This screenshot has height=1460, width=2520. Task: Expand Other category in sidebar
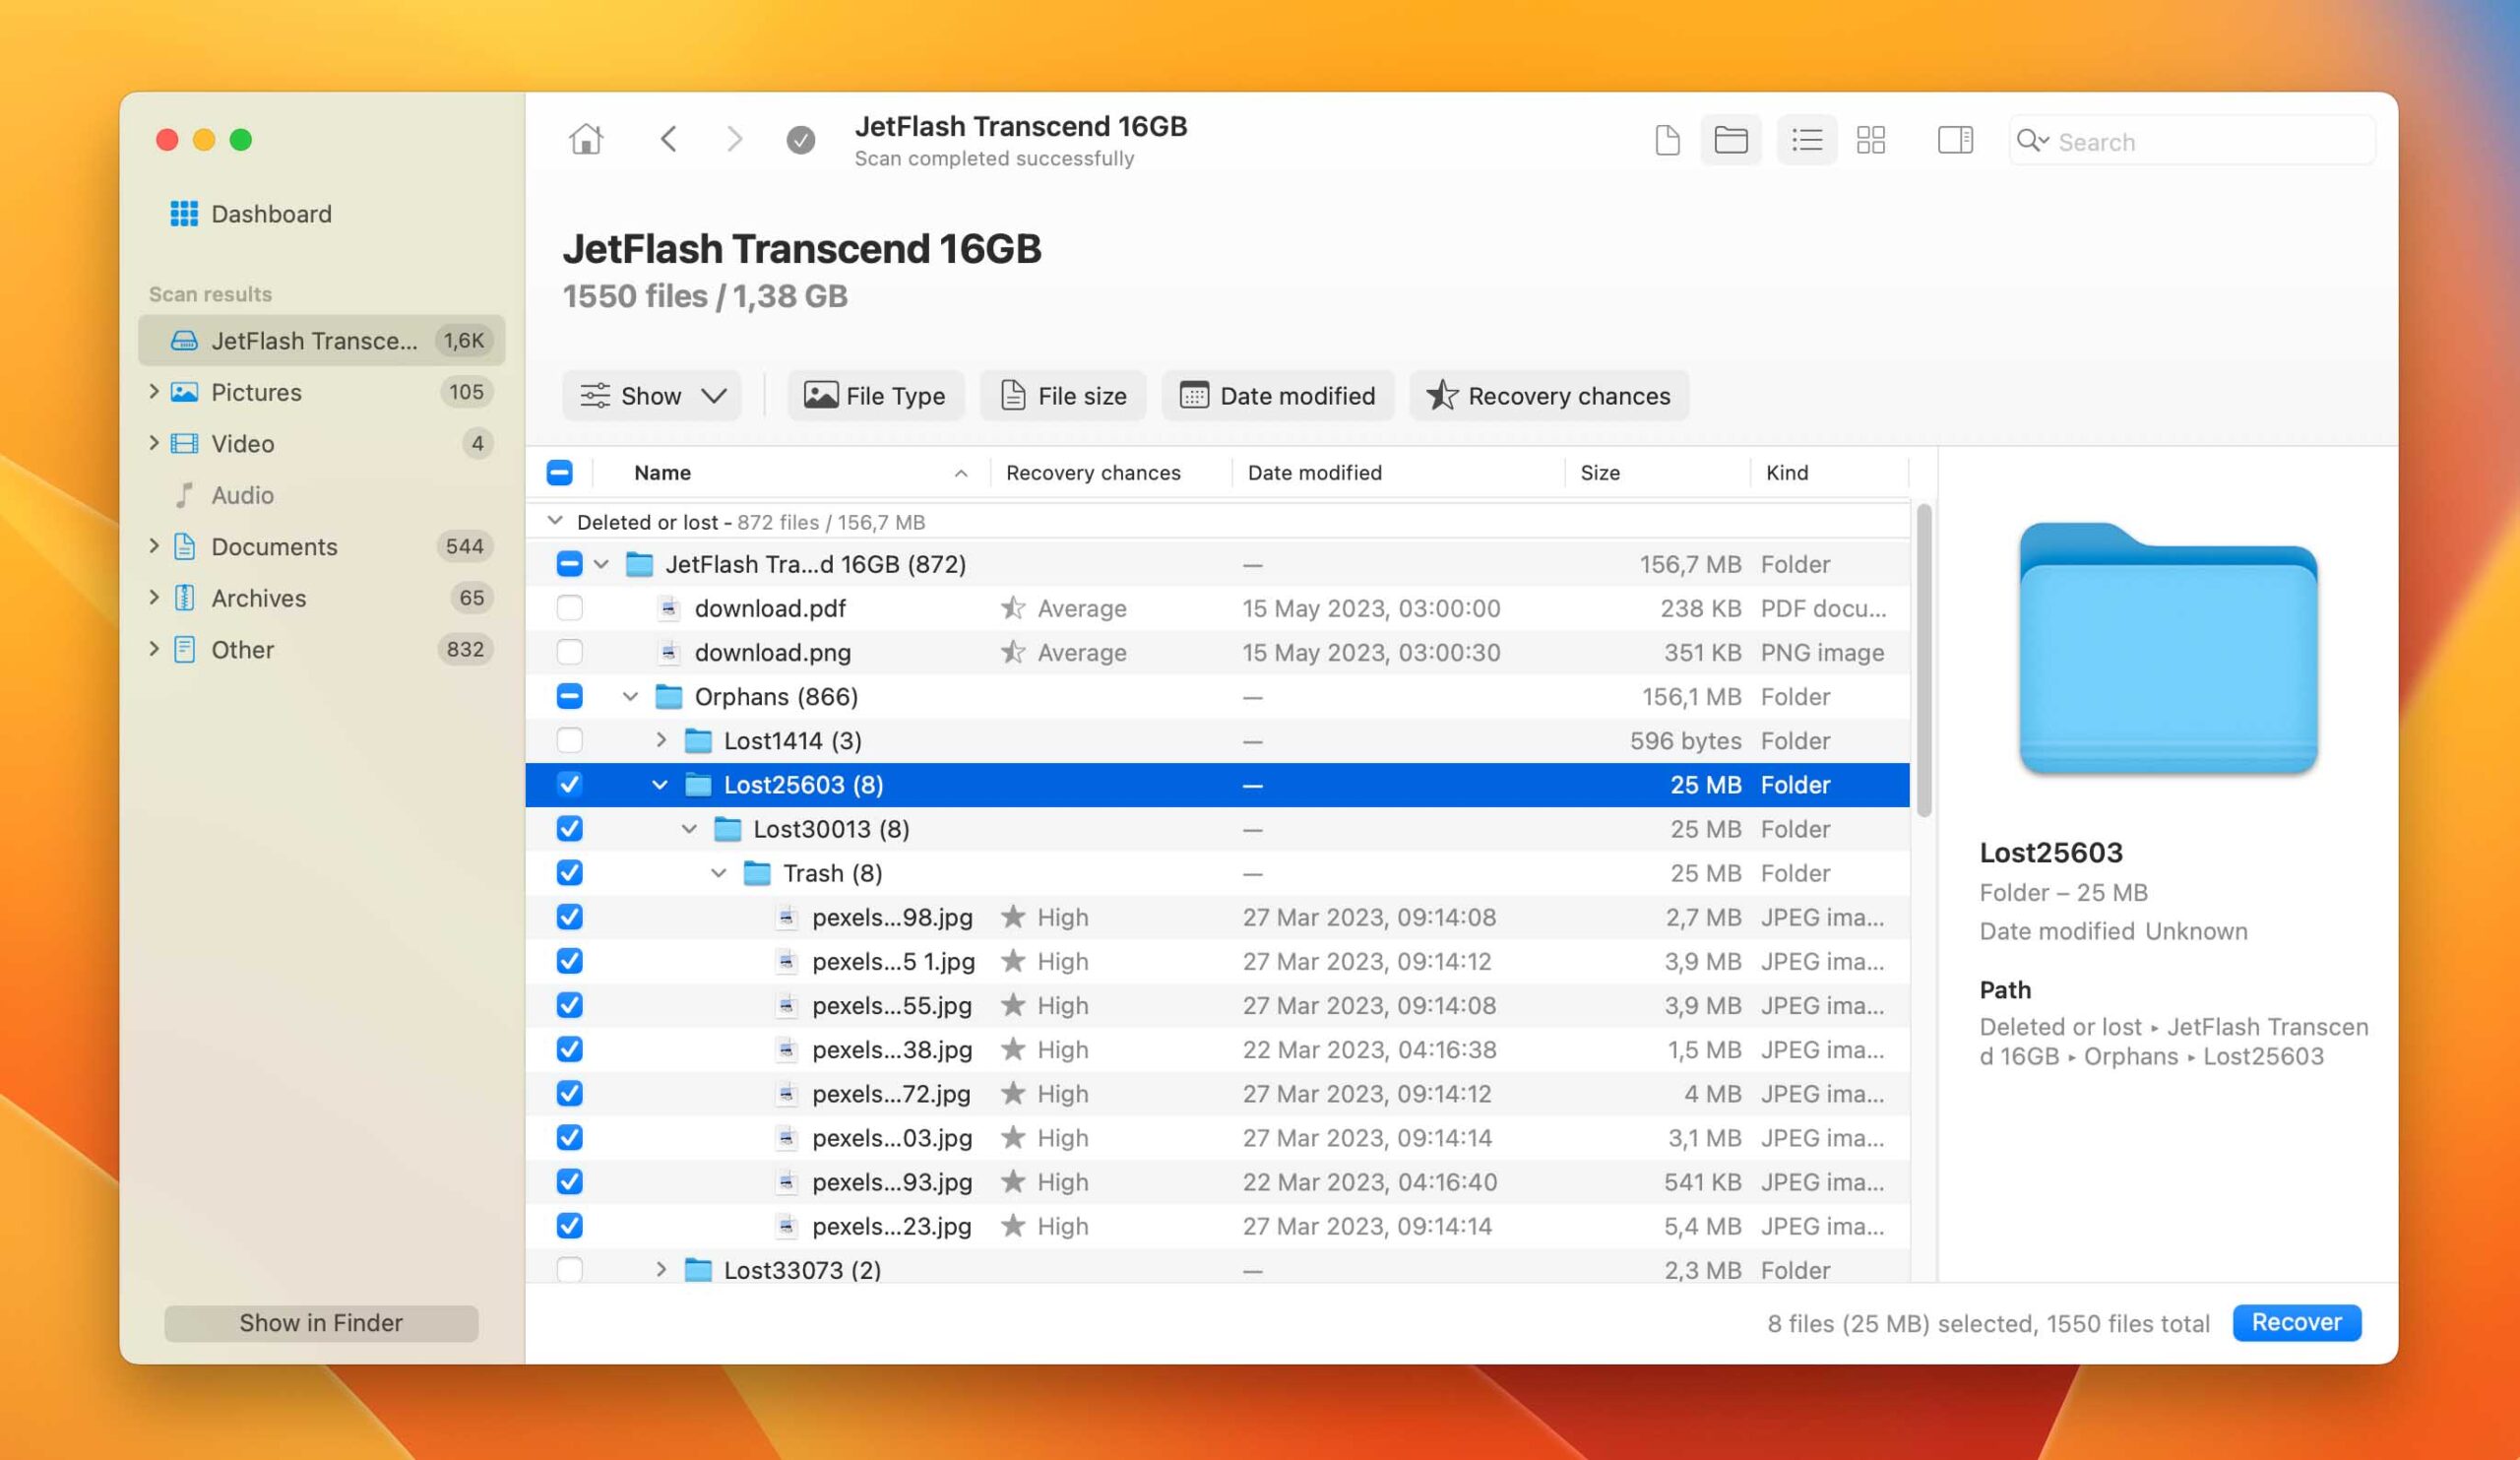pos(153,649)
